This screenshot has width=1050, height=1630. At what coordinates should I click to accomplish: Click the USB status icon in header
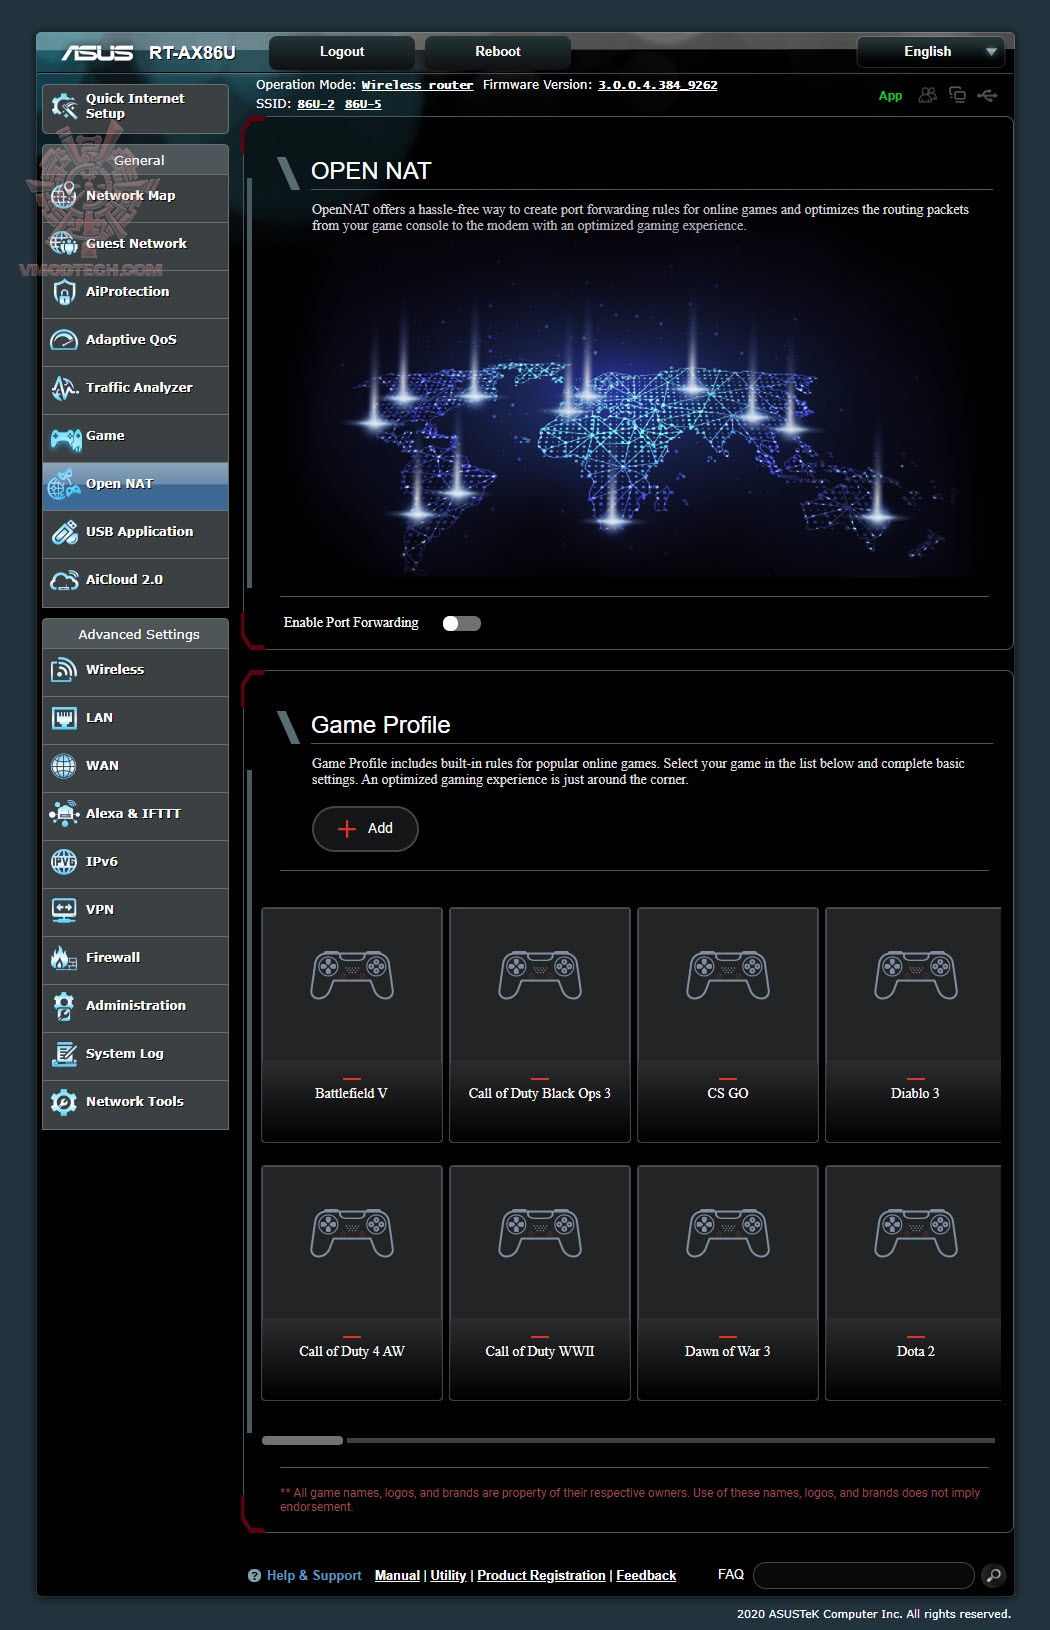coord(987,95)
